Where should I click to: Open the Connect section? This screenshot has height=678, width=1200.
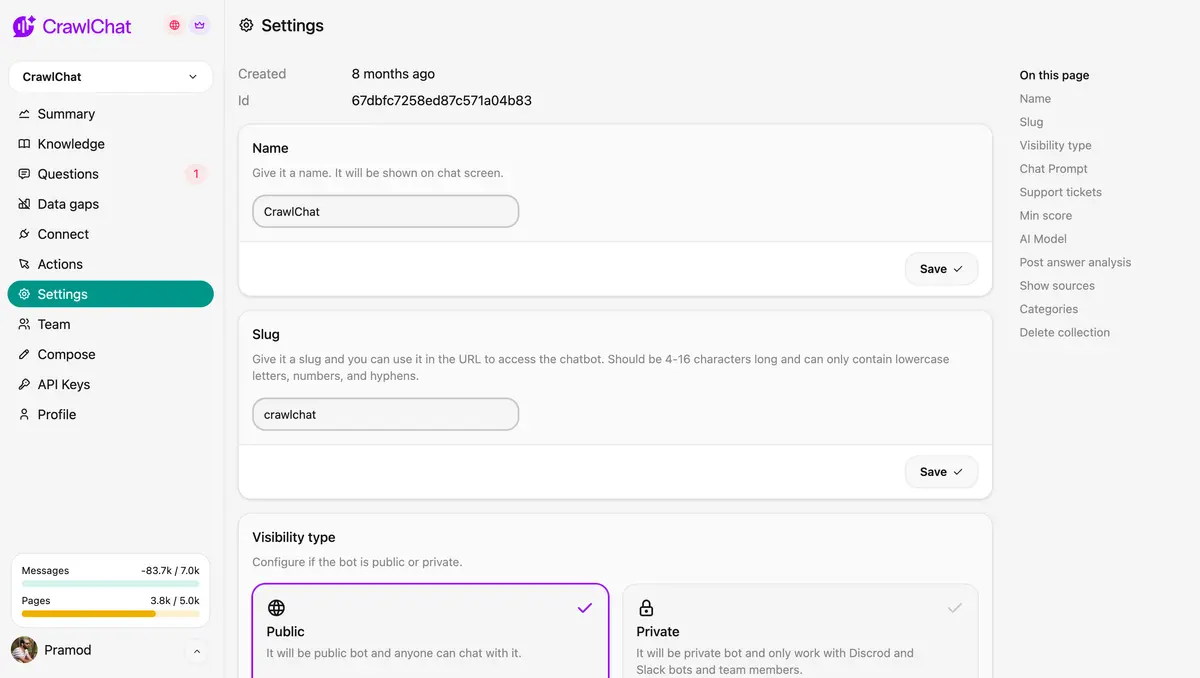pos(63,233)
